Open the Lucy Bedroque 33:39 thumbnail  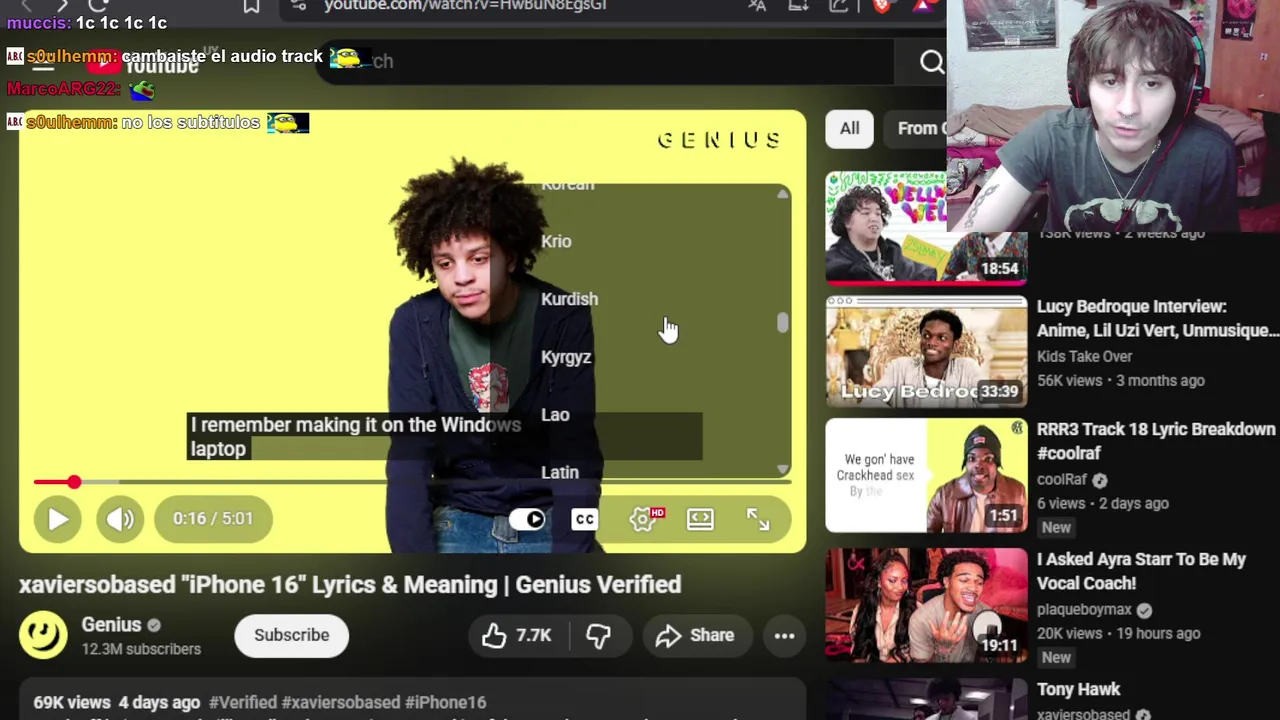tap(926, 351)
